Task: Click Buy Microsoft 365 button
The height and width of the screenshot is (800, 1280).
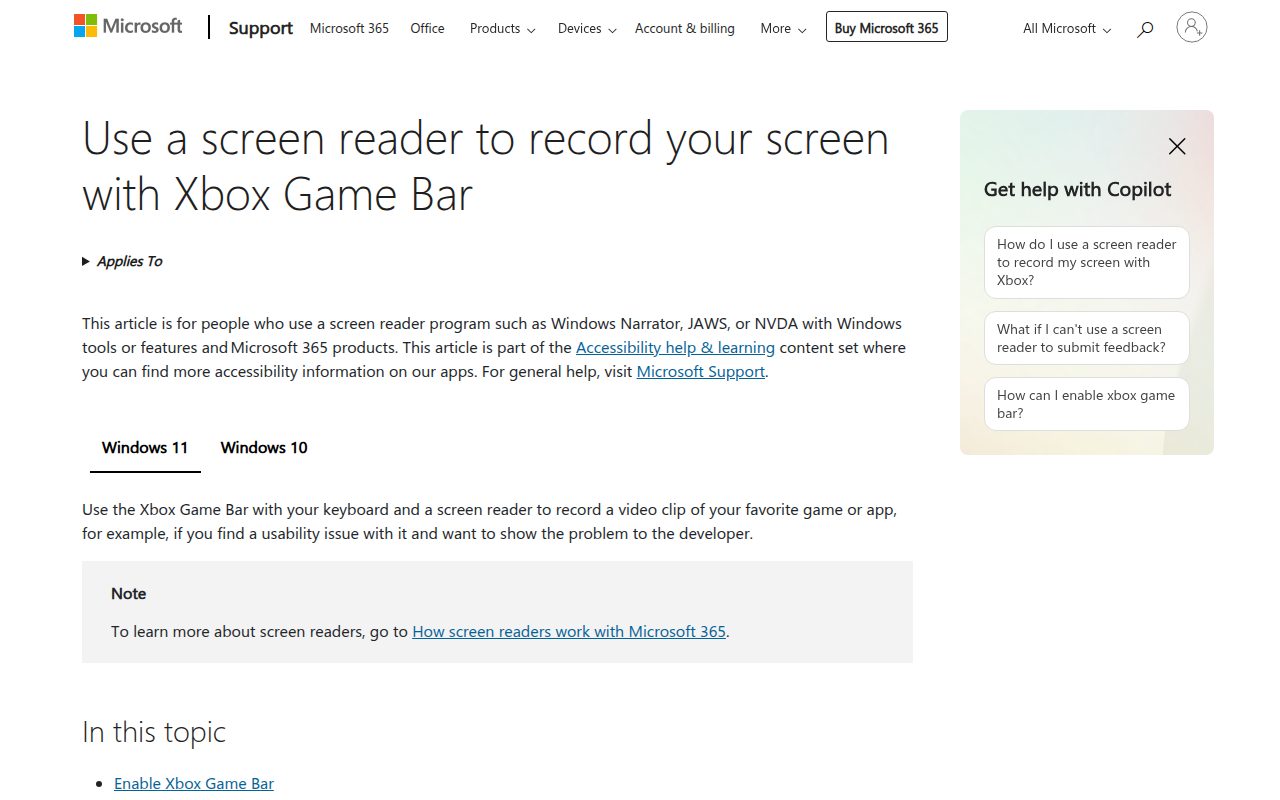Action: 886,28
